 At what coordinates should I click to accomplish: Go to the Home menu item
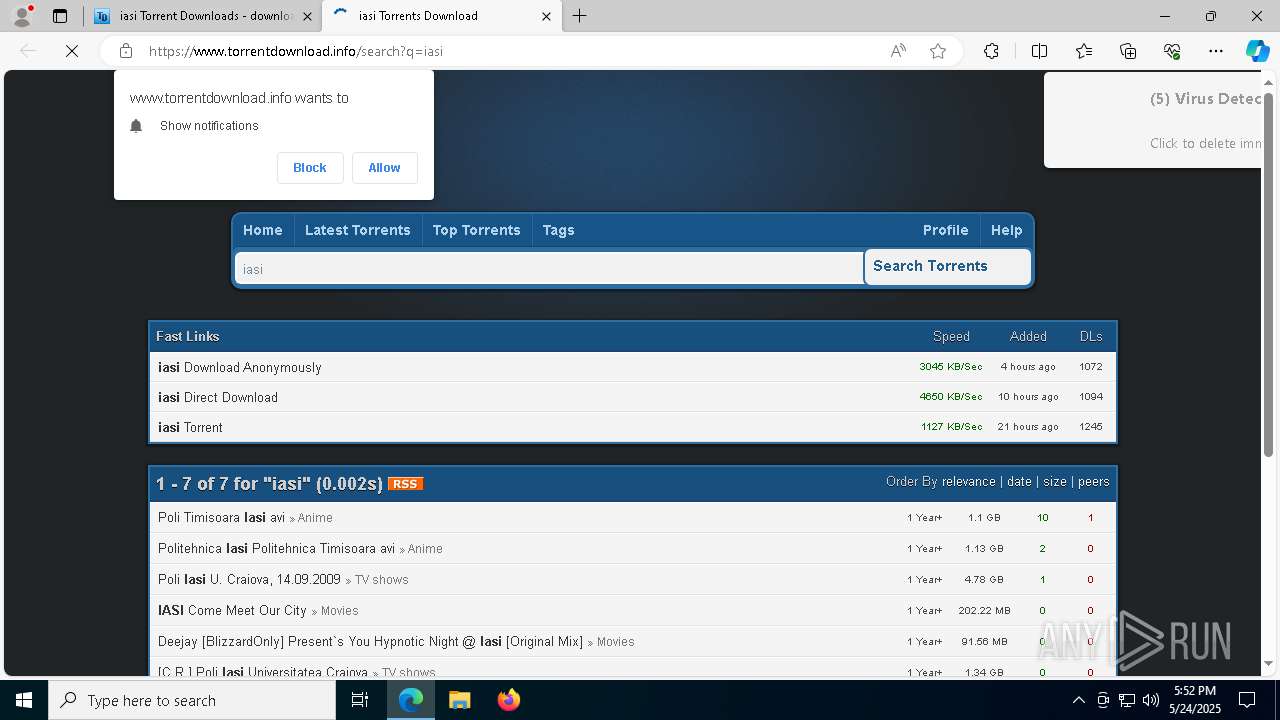click(x=263, y=230)
